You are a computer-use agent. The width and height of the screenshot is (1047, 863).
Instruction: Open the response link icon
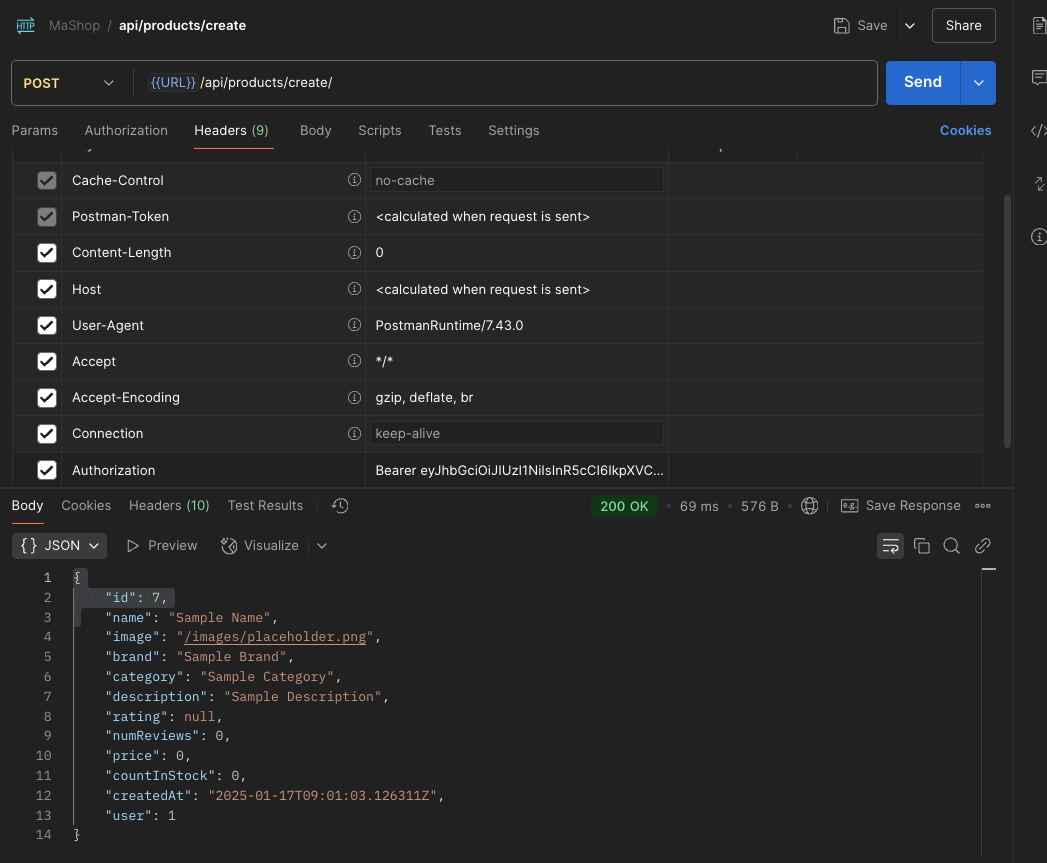coord(982,546)
